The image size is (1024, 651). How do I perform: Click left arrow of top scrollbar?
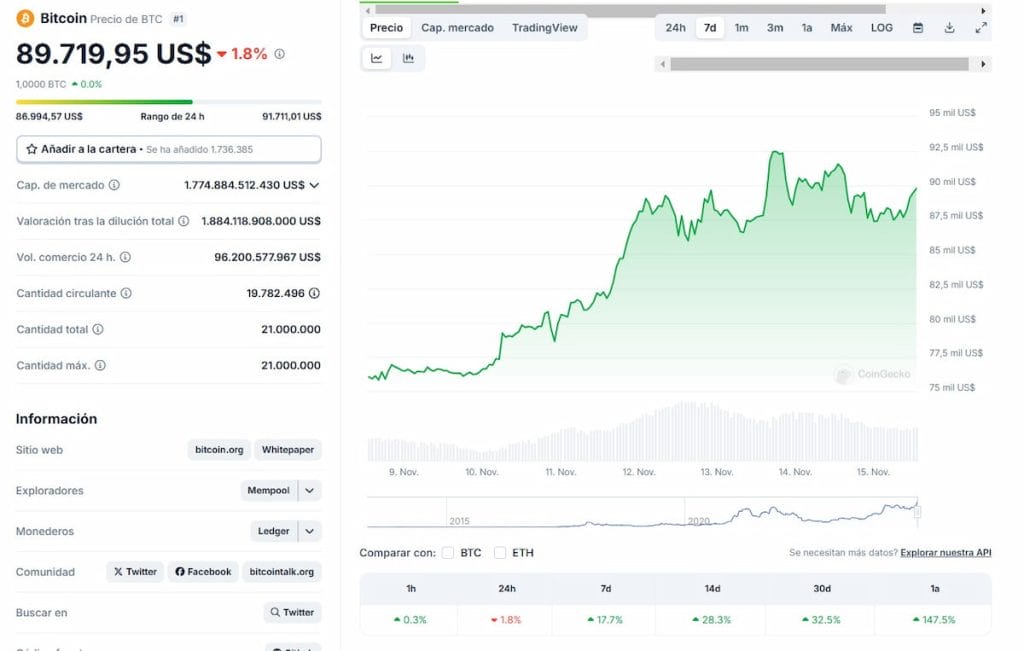coord(368,10)
